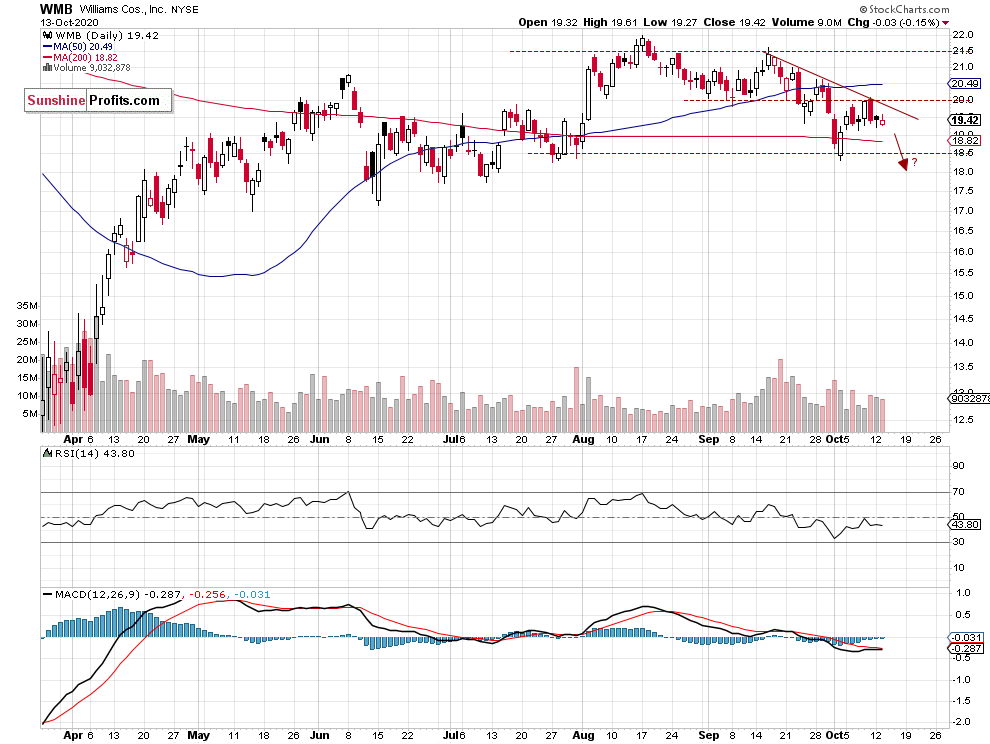Click the 9032878 volume tag on right axis
This screenshot has width=990, height=744.
pyautogui.click(x=969, y=399)
